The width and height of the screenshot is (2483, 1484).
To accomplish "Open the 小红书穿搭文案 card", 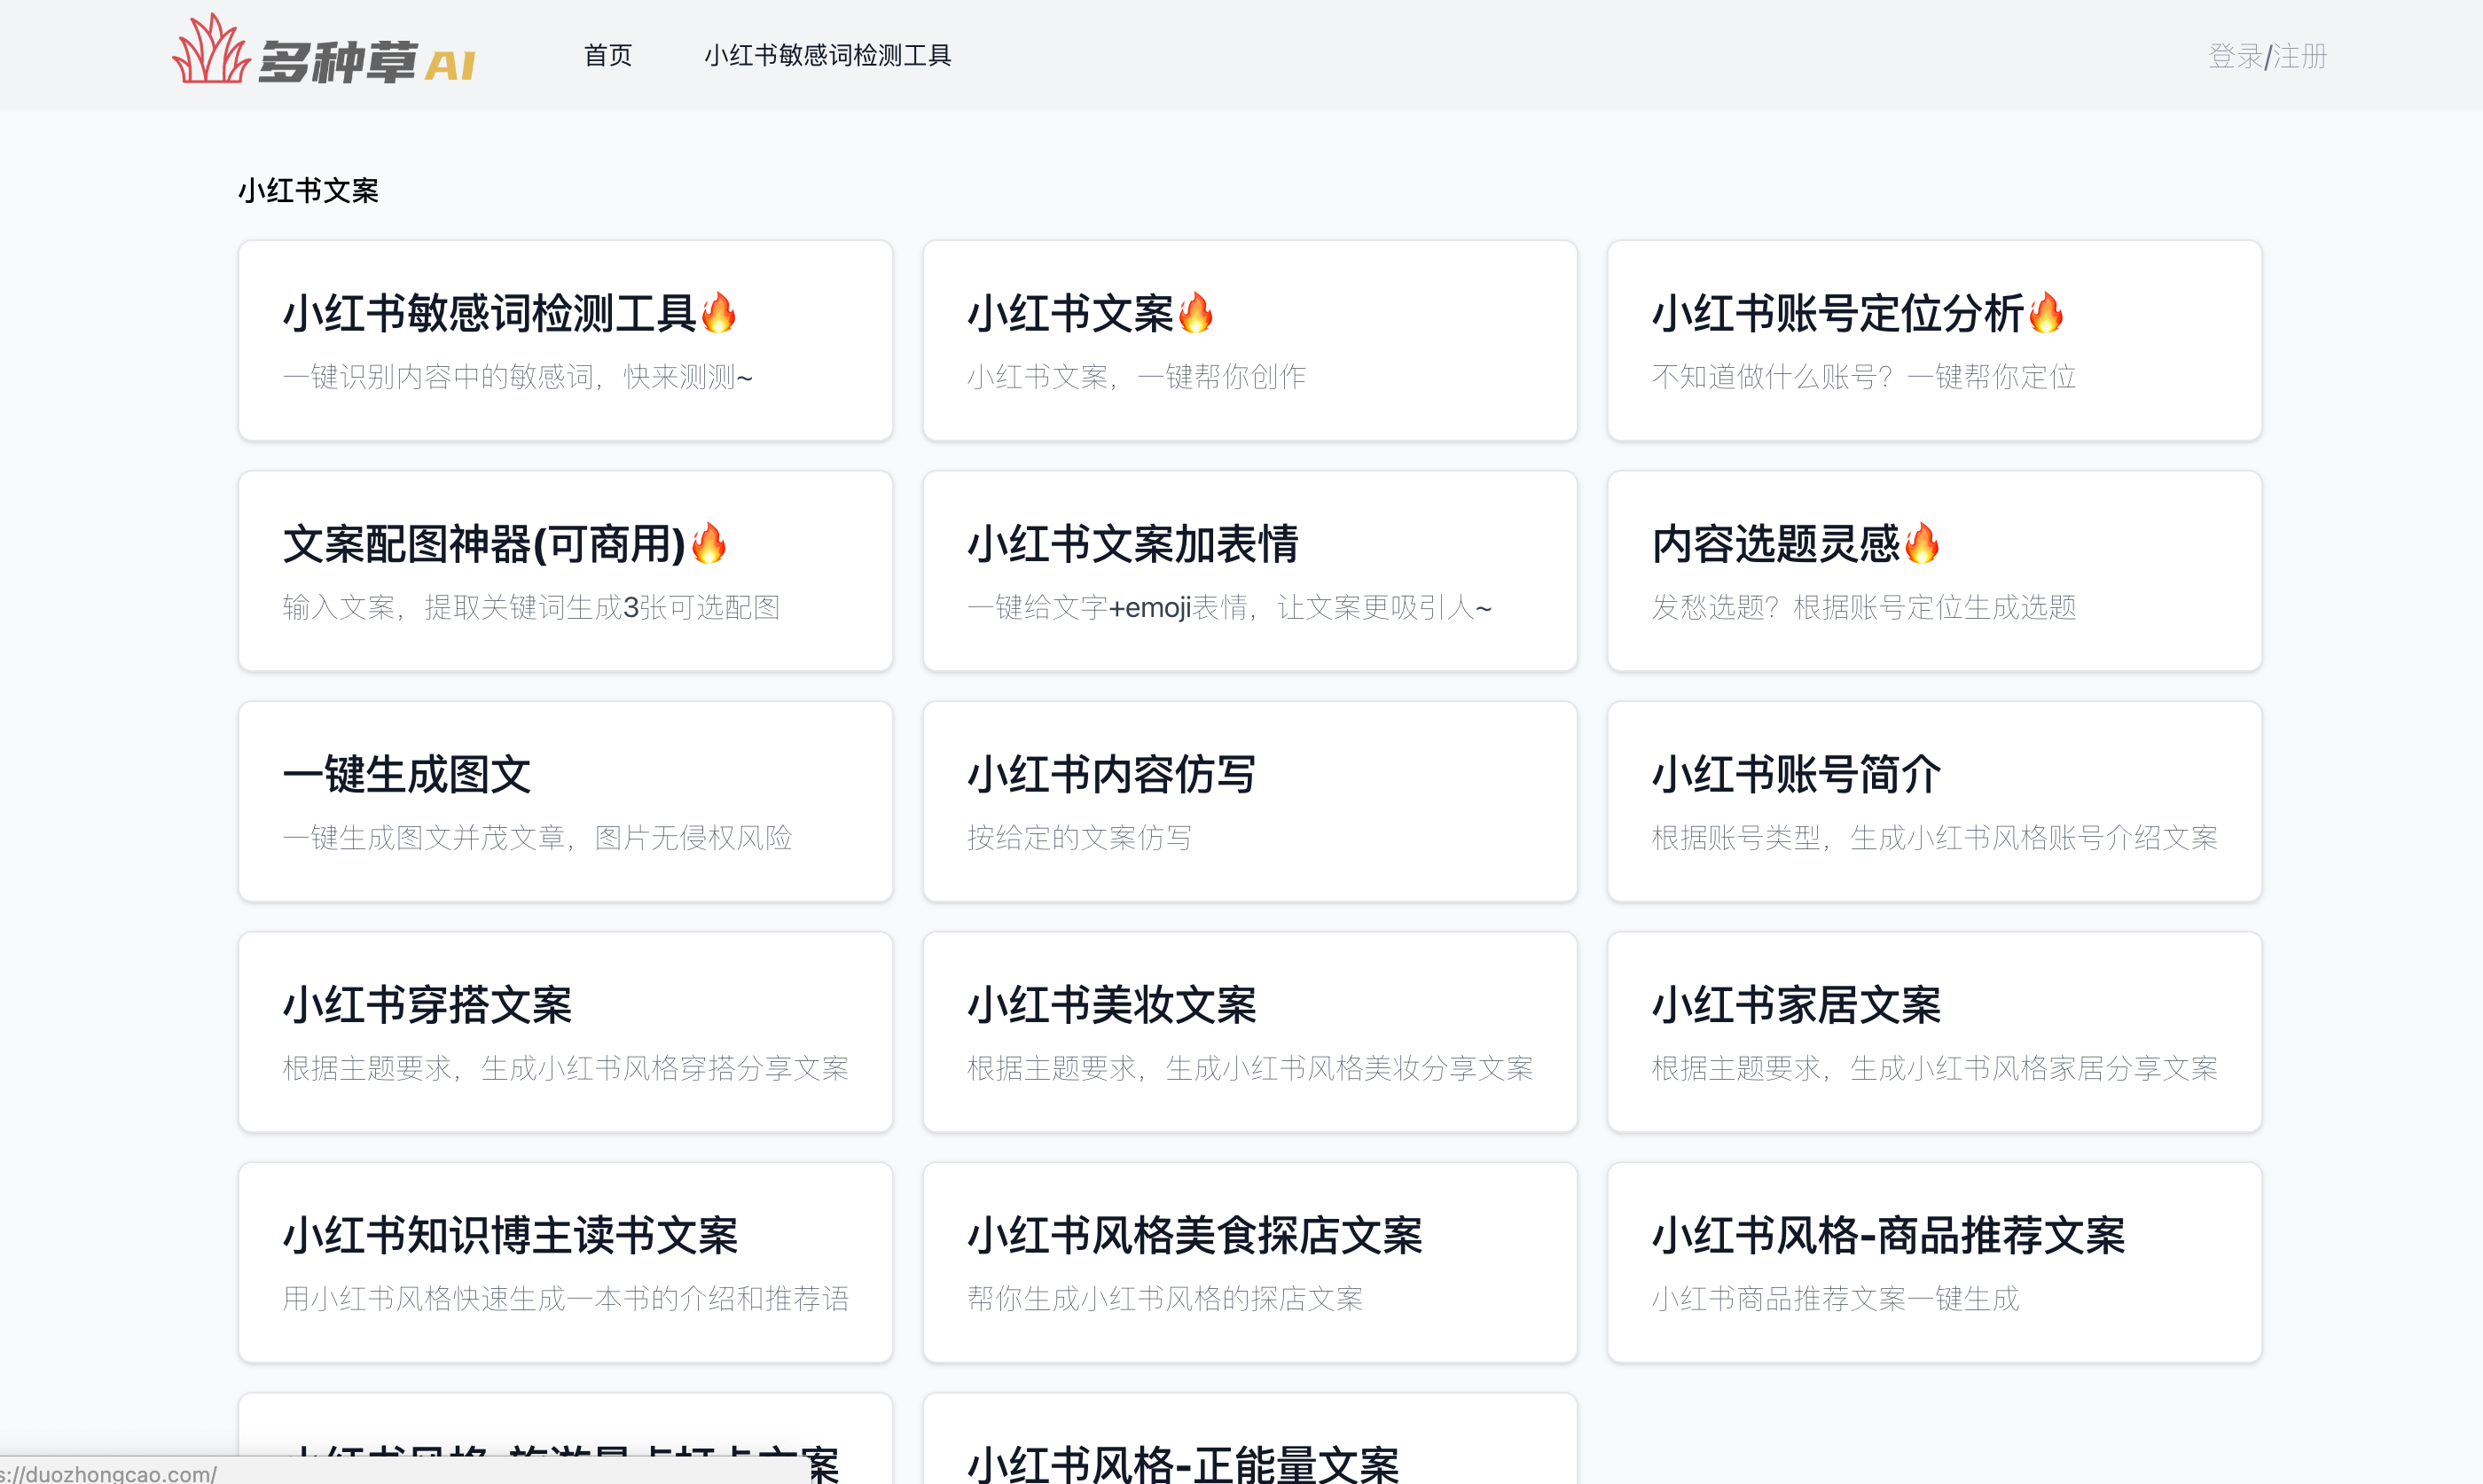I will [x=565, y=1032].
